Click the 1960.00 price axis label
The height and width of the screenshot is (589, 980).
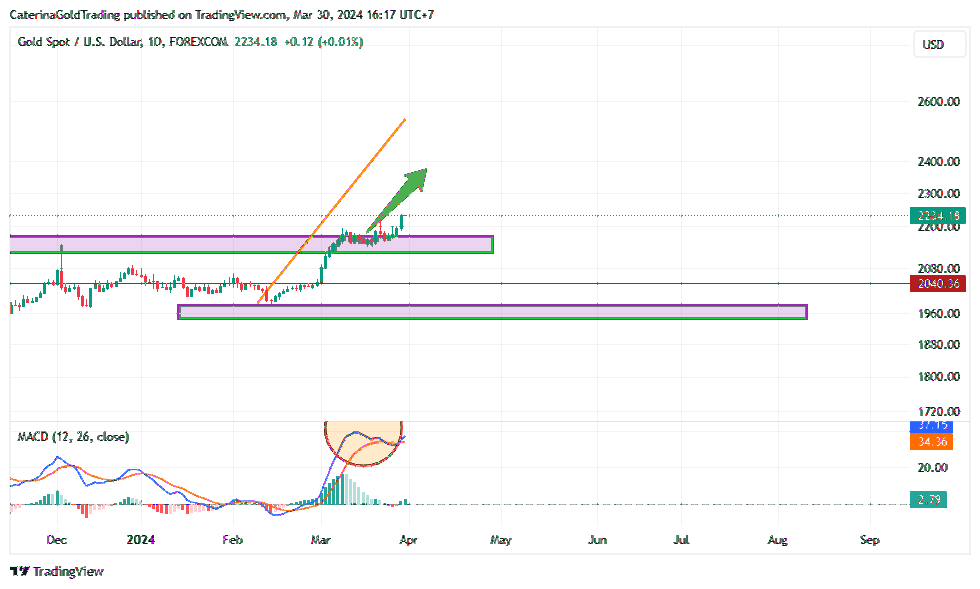point(938,314)
